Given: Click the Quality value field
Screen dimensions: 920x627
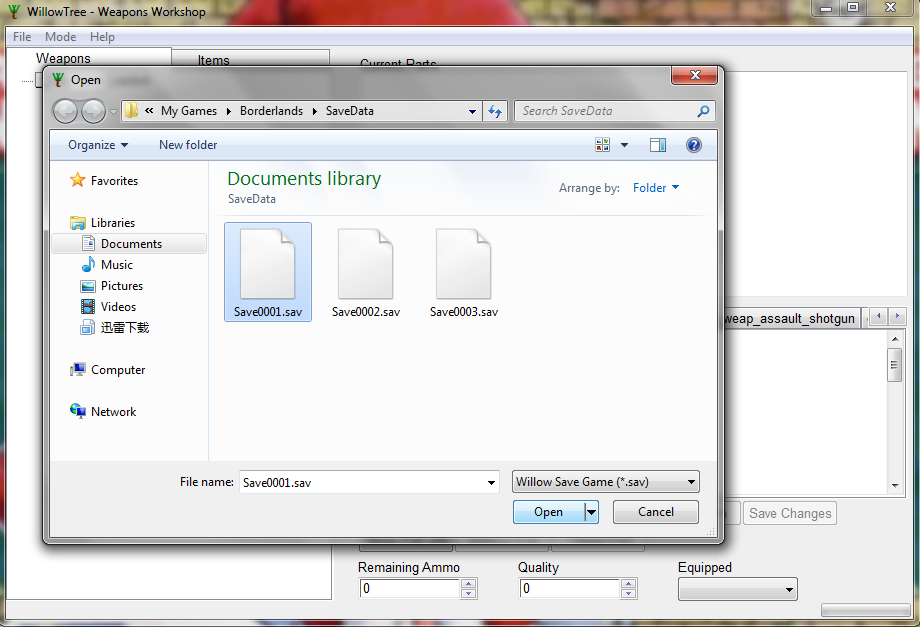Looking at the screenshot, I should (x=570, y=588).
